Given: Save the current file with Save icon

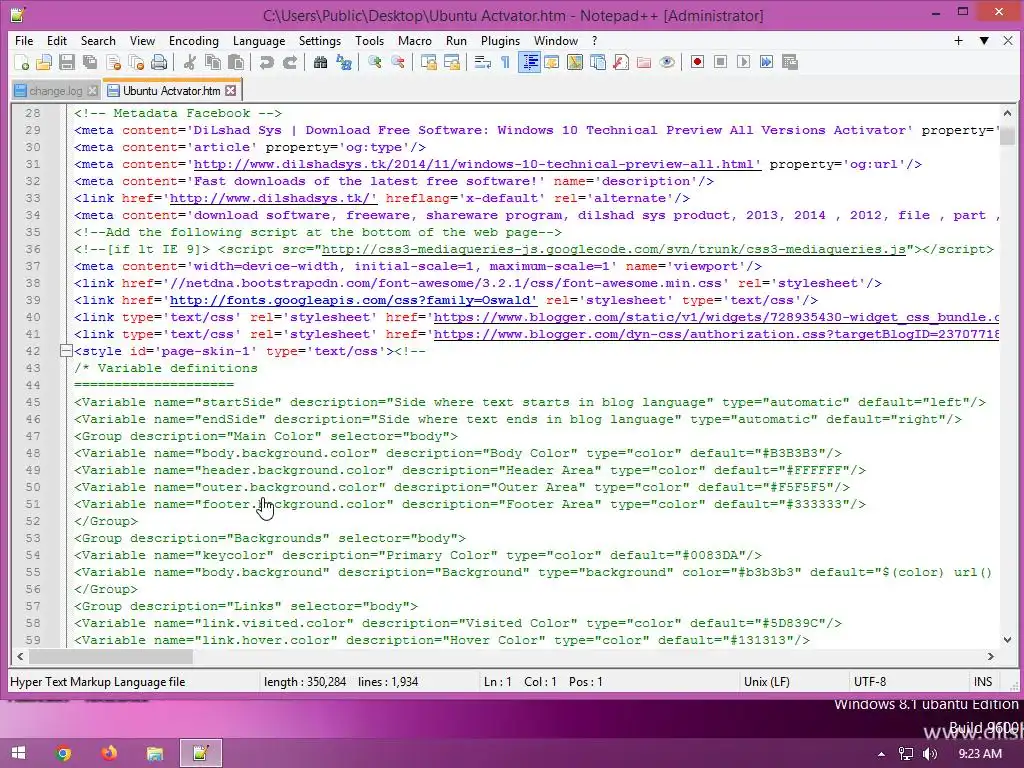Looking at the screenshot, I should point(67,62).
